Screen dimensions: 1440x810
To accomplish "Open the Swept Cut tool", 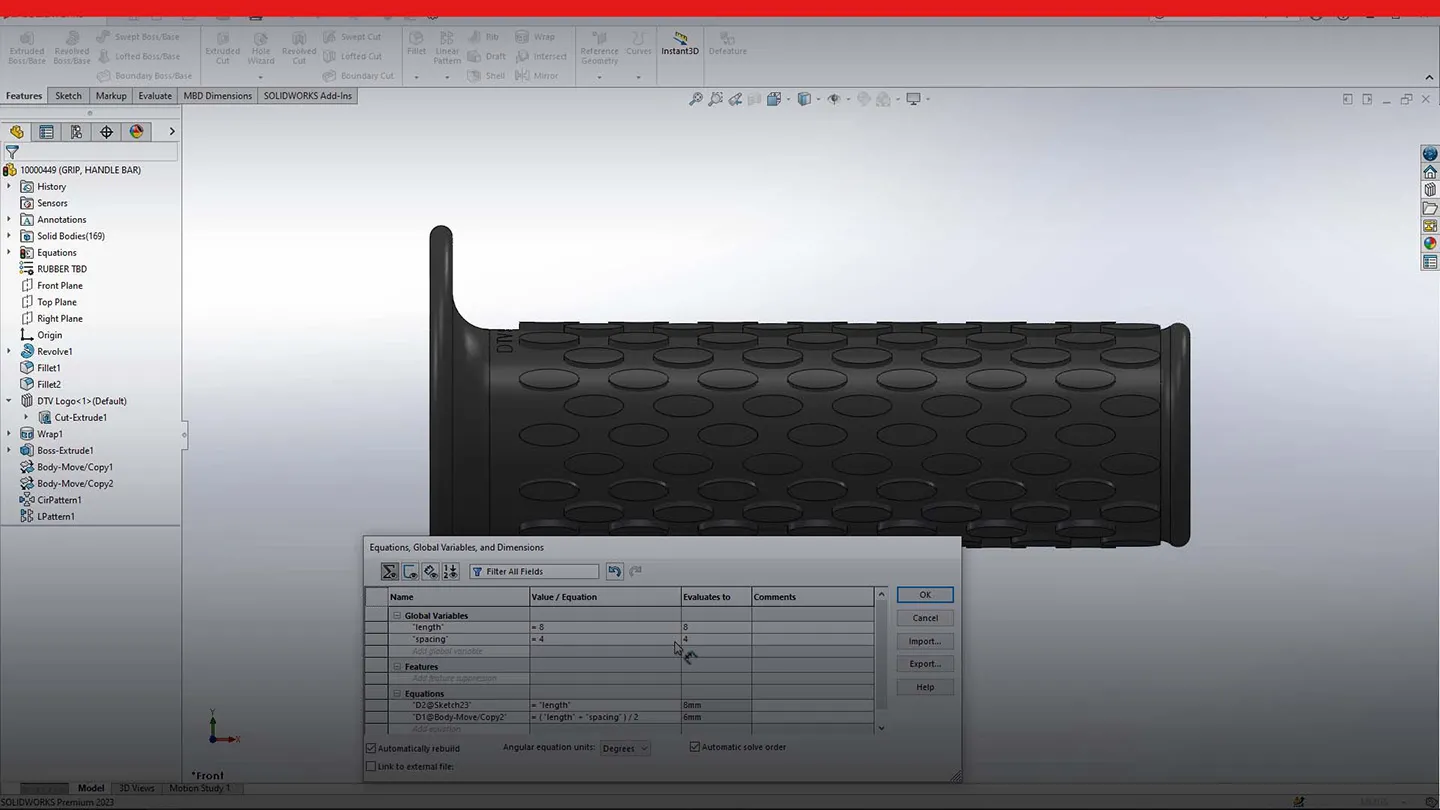I will point(354,36).
